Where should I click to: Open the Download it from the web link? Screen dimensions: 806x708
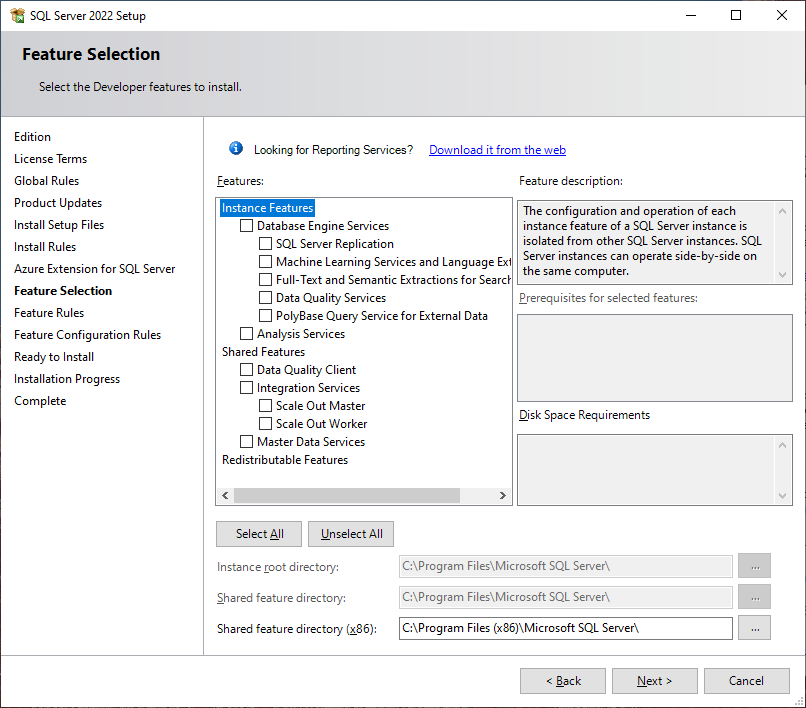[x=497, y=150]
